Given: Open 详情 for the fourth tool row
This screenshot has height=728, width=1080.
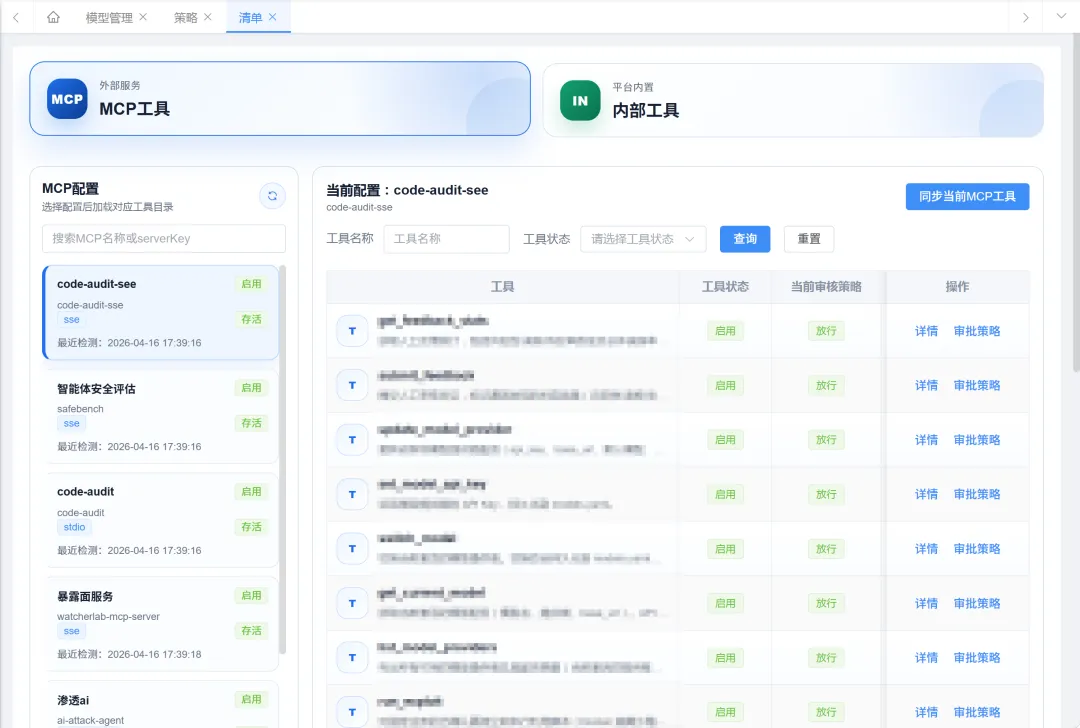Looking at the screenshot, I should (926, 495).
